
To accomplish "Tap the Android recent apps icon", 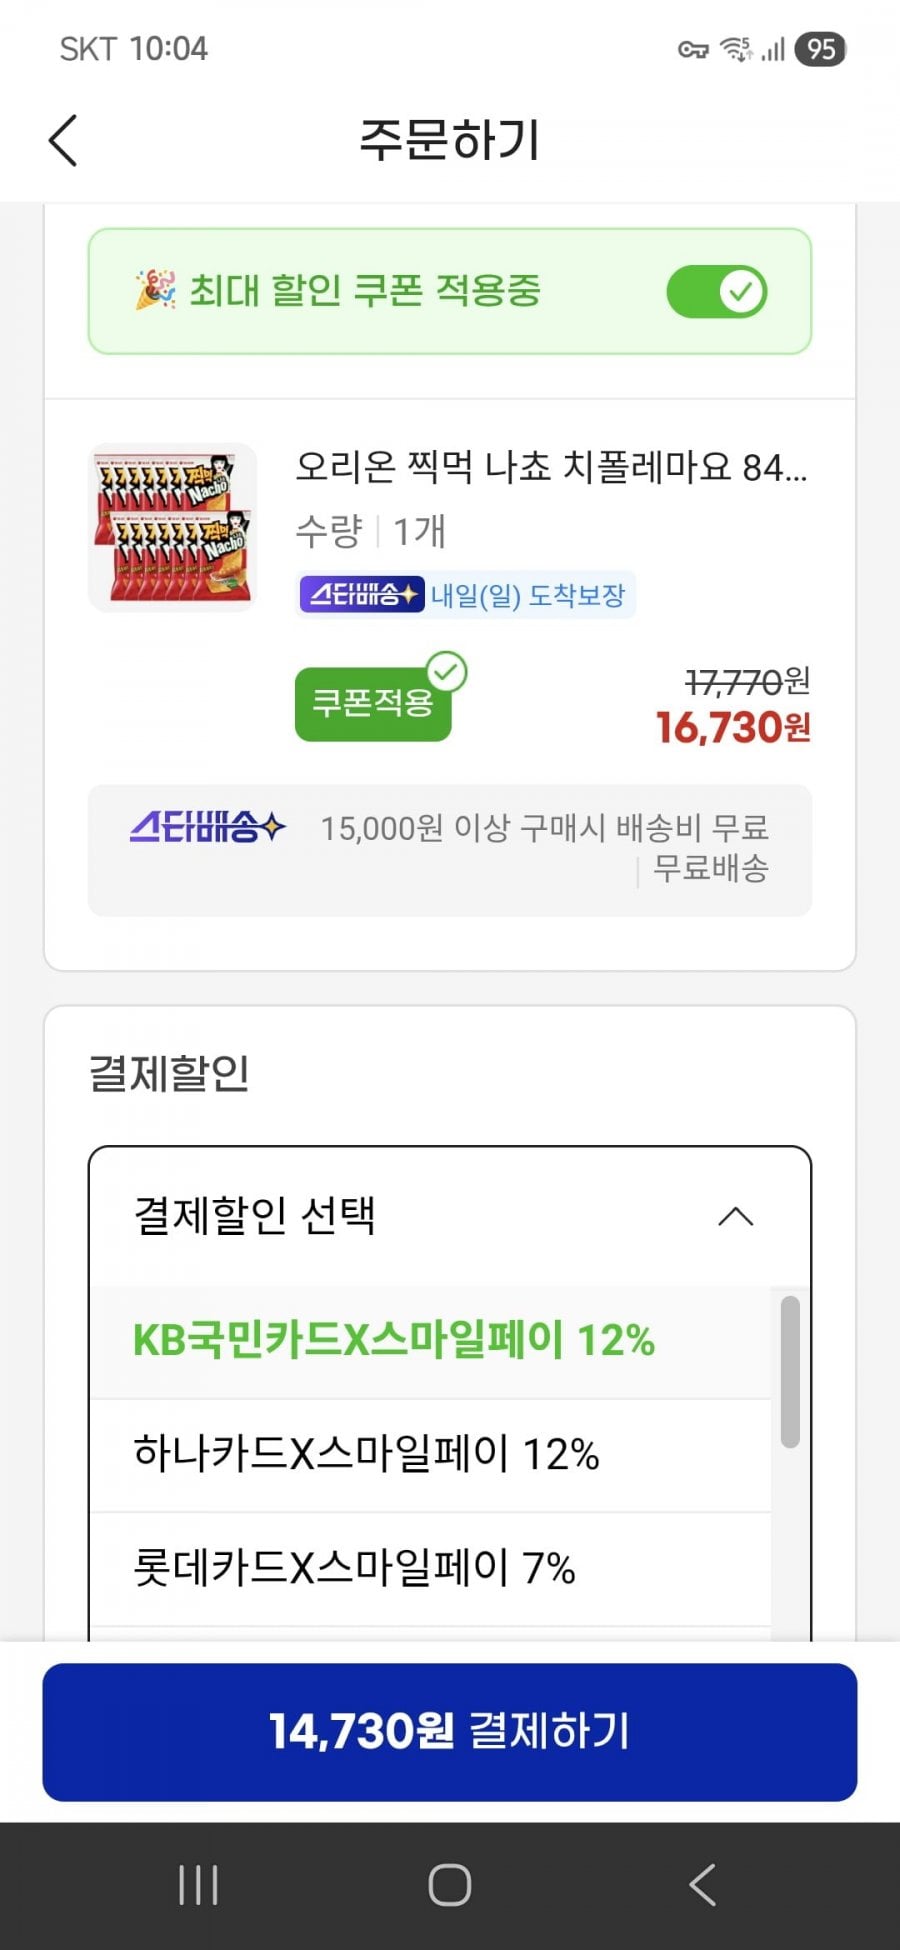I will coord(198,1886).
